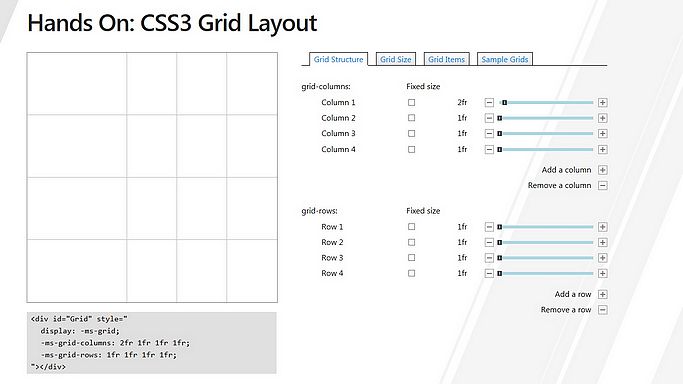
Task: Tick the Row 4 fixed size checkbox
Action: pos(411,273)
